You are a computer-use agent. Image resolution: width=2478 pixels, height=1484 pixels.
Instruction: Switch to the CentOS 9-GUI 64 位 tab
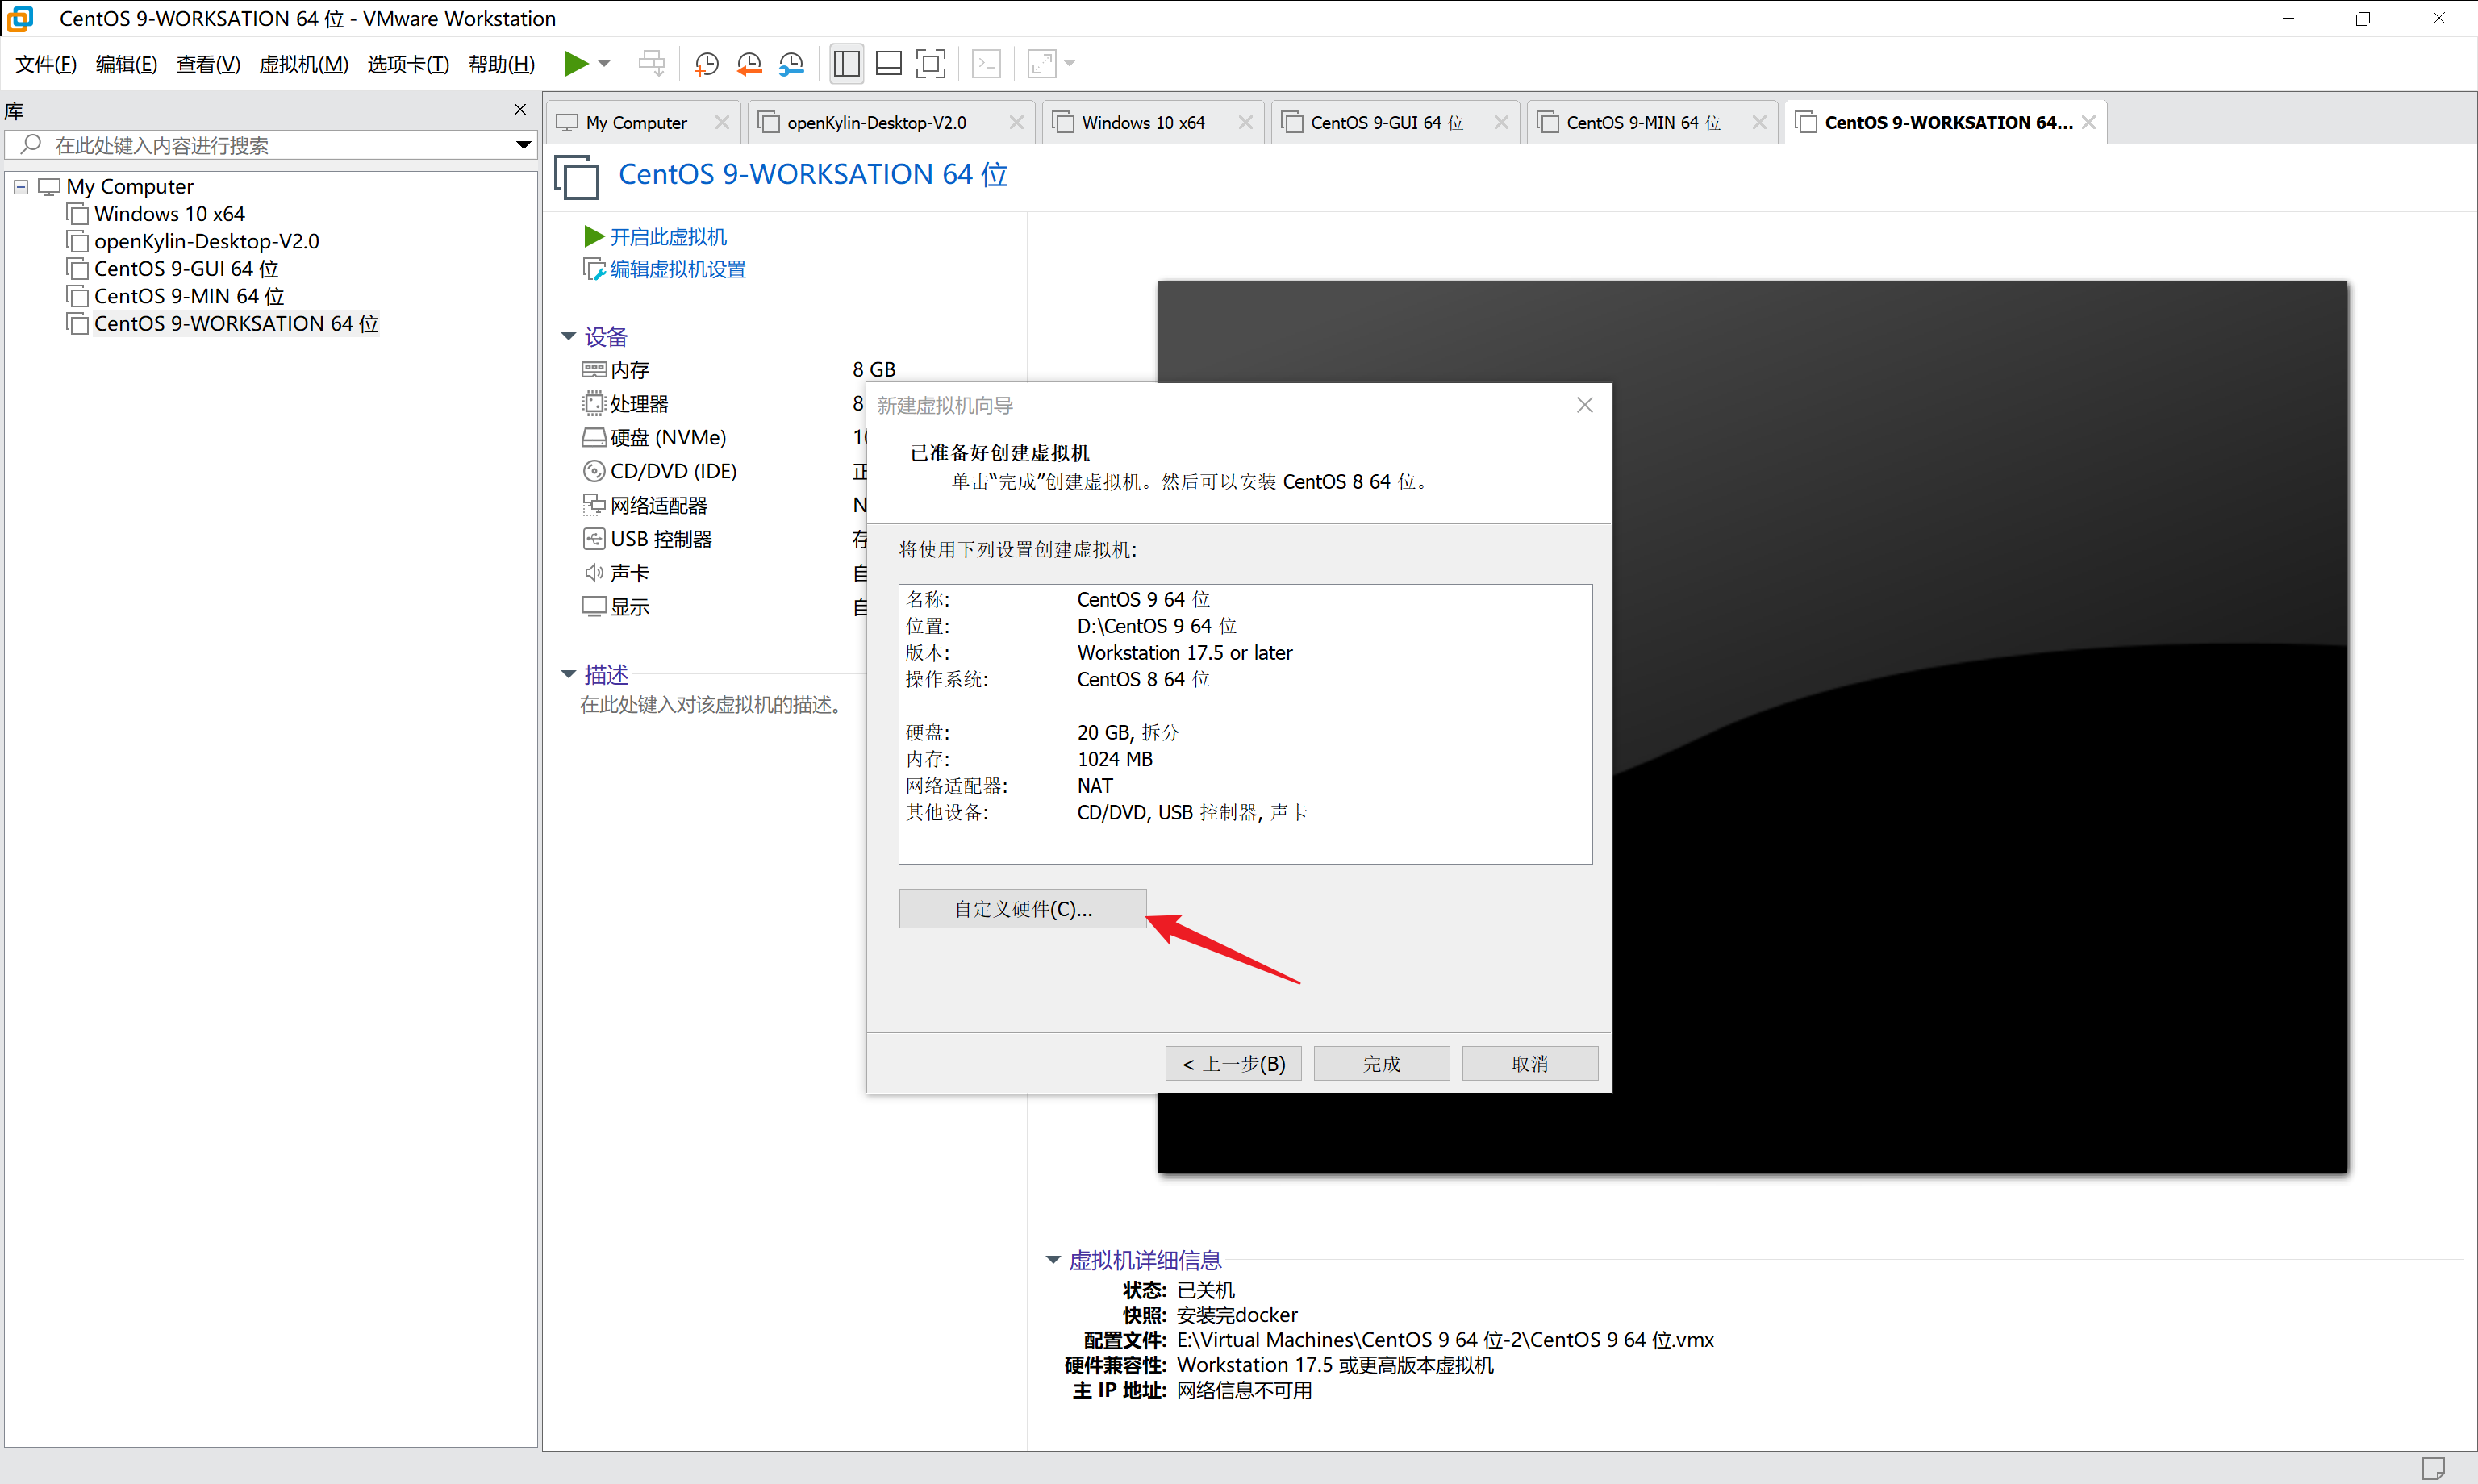pos(1385,122)
